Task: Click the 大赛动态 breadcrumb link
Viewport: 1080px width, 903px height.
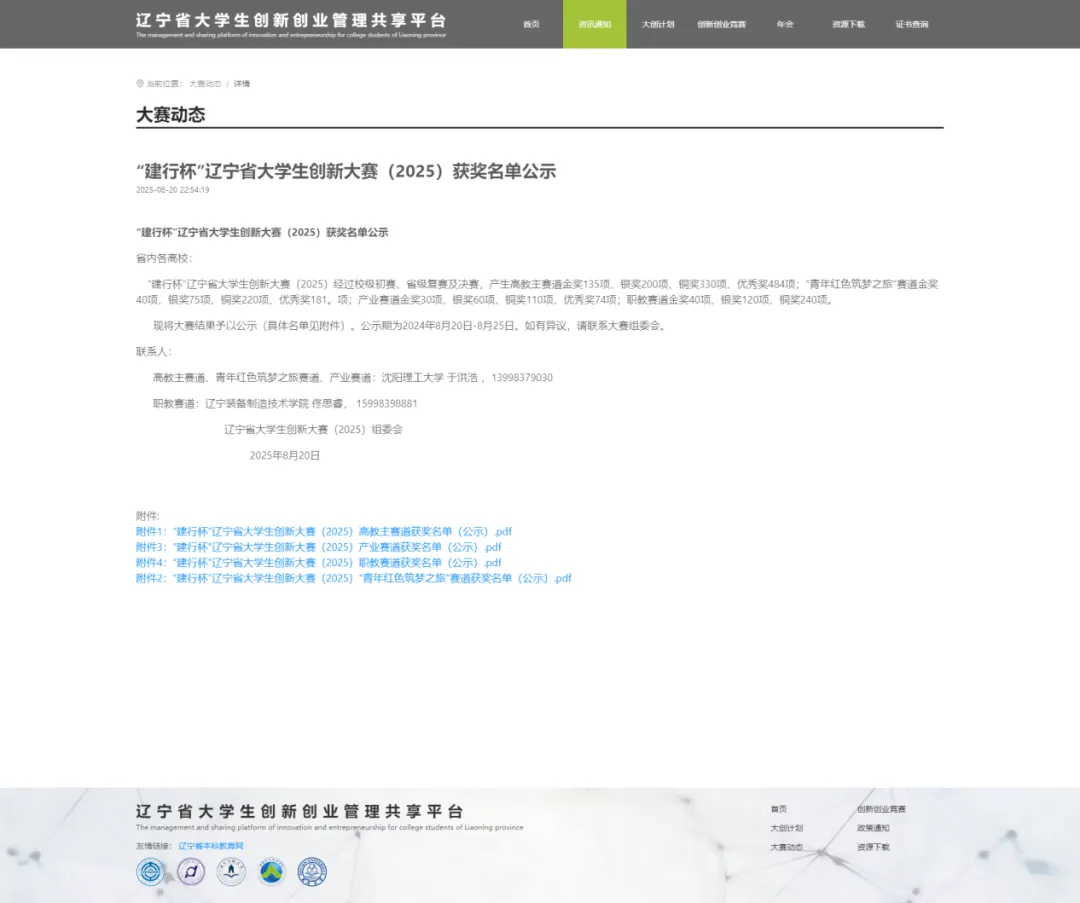Action: (x=205, y=84)
